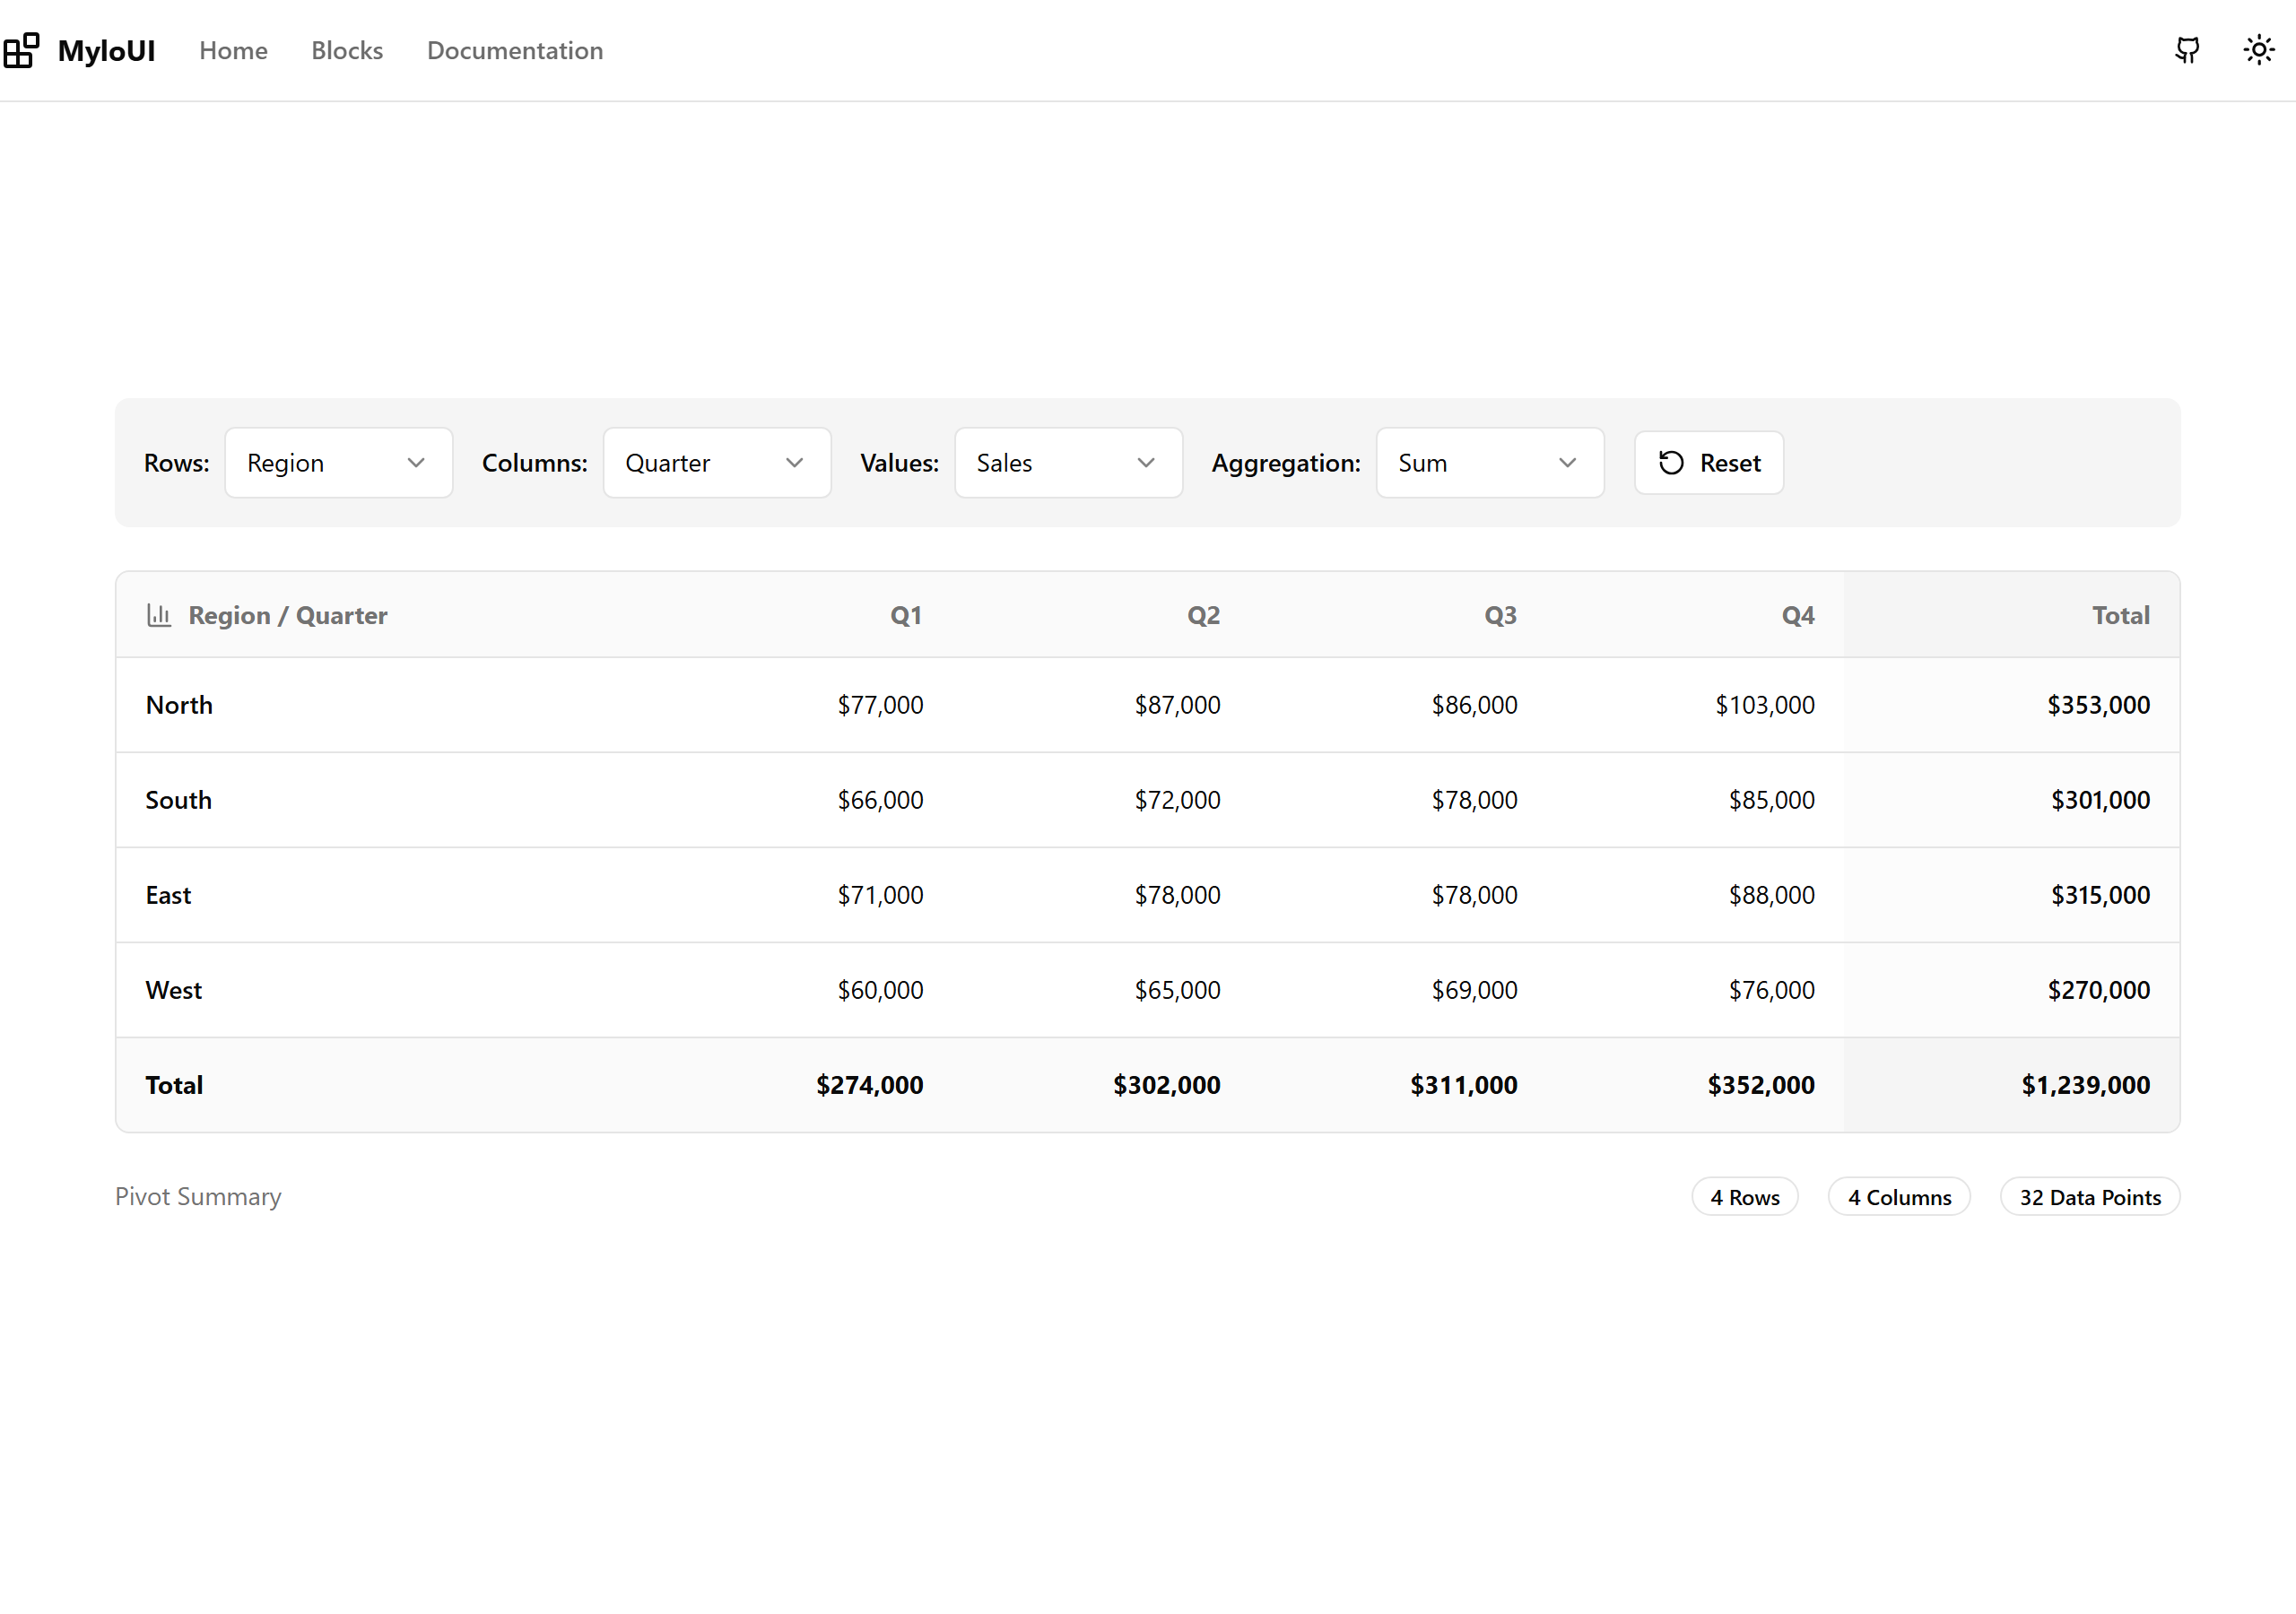Image resolution: width=2296 pixels, height=1614 pixels.
Task: Select West Q2 value $65,000
Action: [1177, 990]
